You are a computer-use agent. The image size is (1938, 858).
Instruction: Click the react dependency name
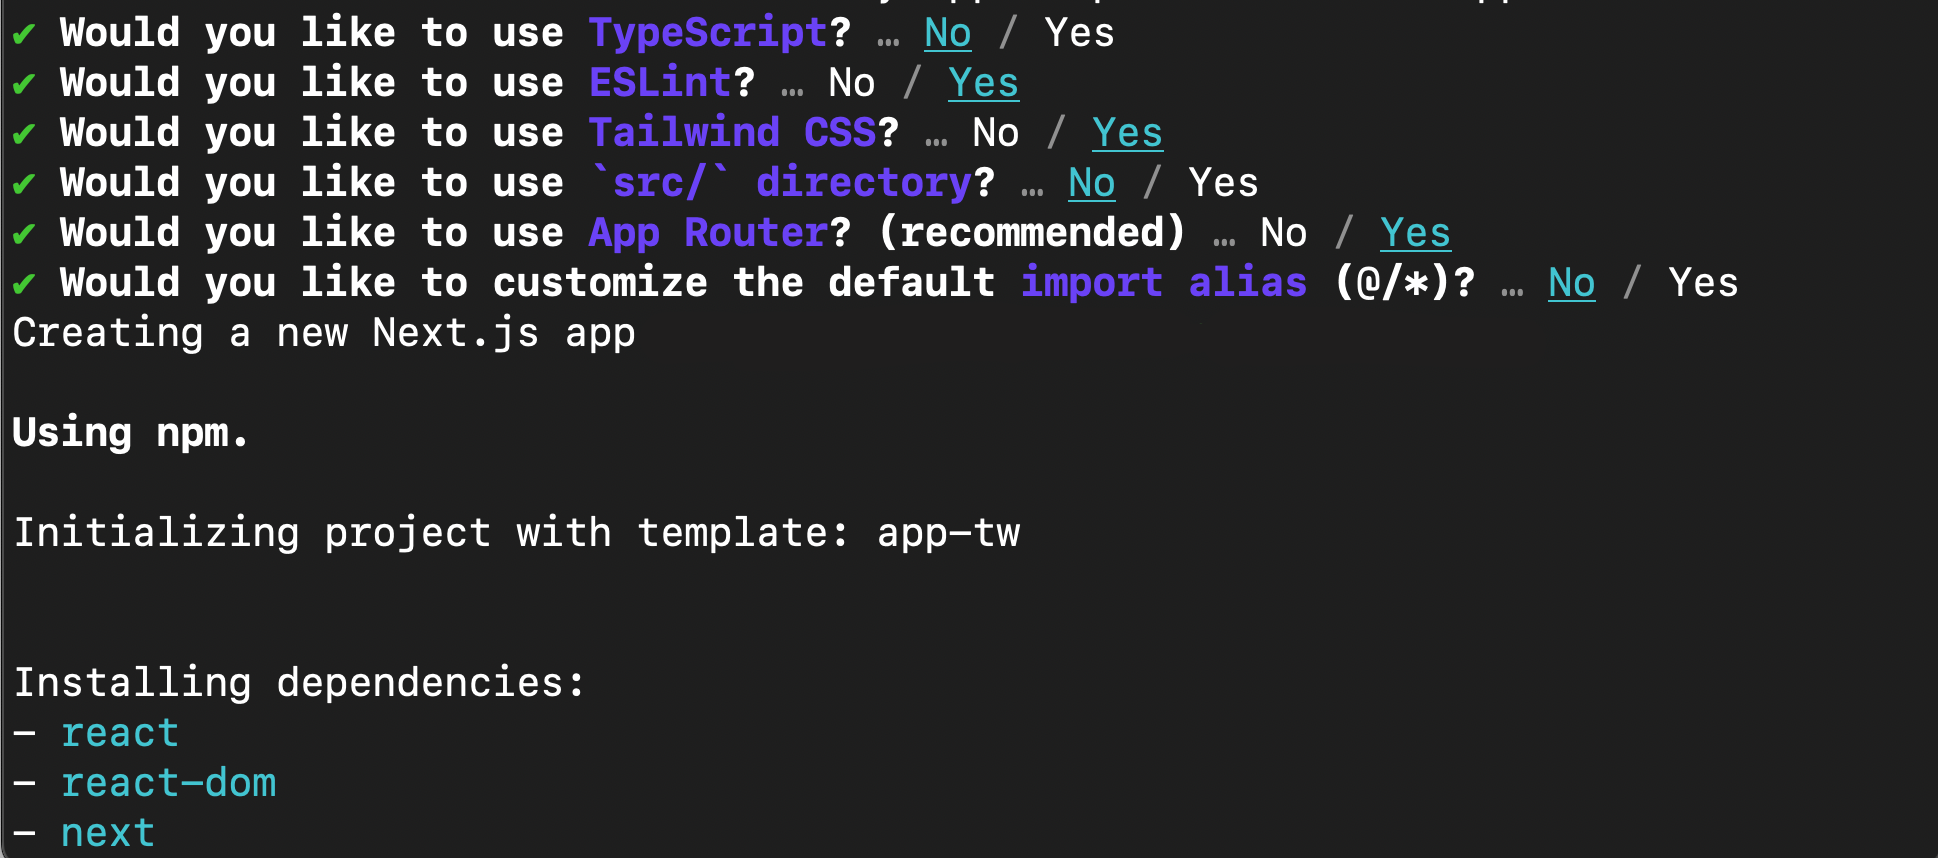point(120,734)
